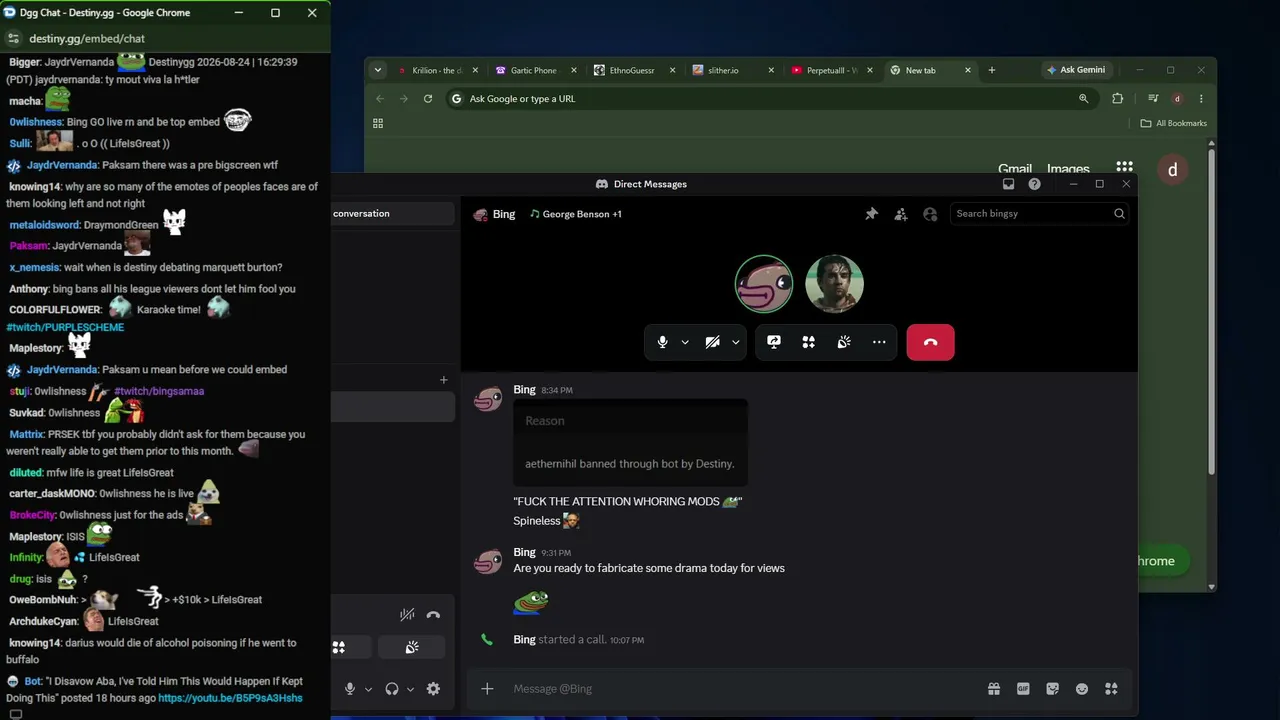Switch to the EthnoGuessr tab
The height and width of the screenshot is (720, 1280).
632,70
